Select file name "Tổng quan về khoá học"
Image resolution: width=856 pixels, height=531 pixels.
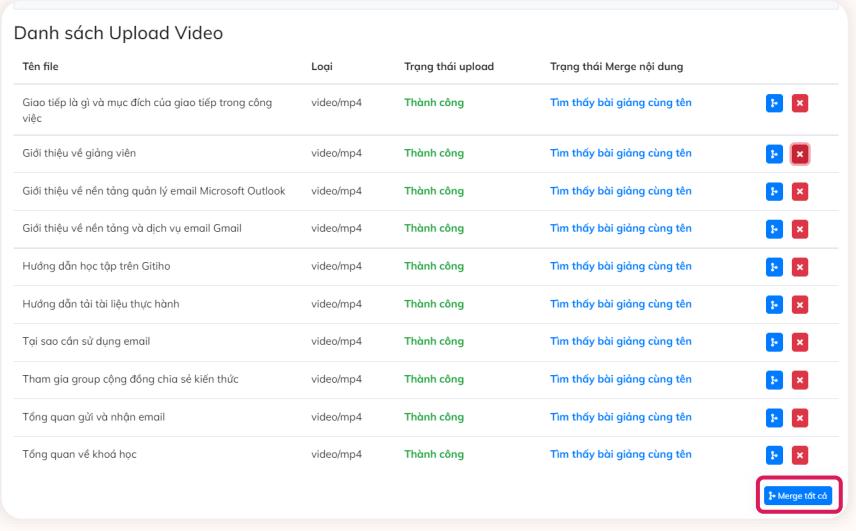(79, 455)
